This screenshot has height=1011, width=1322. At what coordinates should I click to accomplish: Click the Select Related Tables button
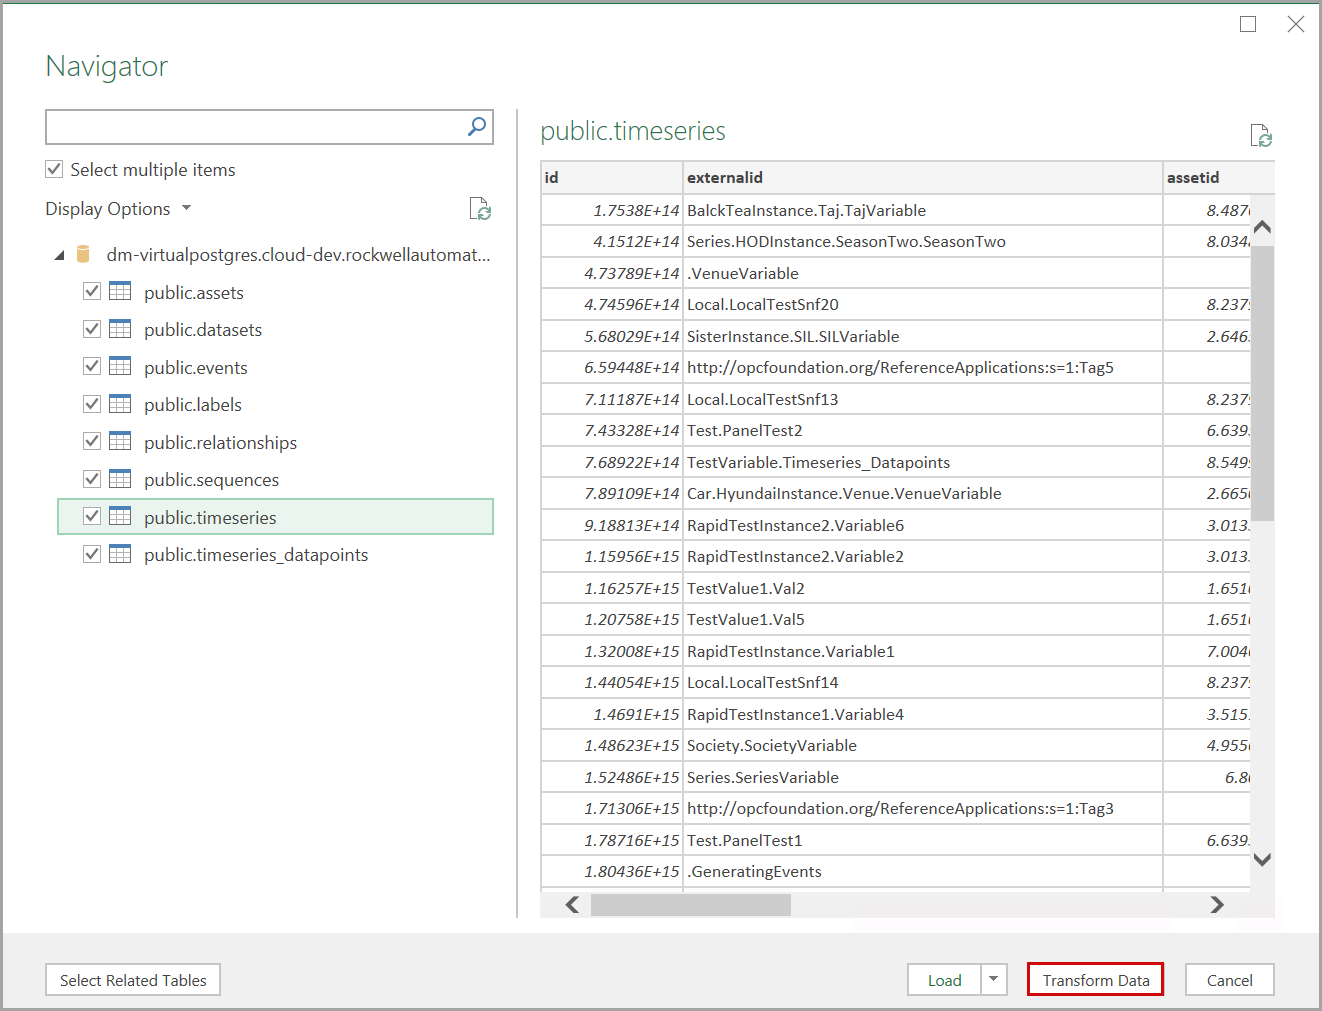click(x=133, y=980)
